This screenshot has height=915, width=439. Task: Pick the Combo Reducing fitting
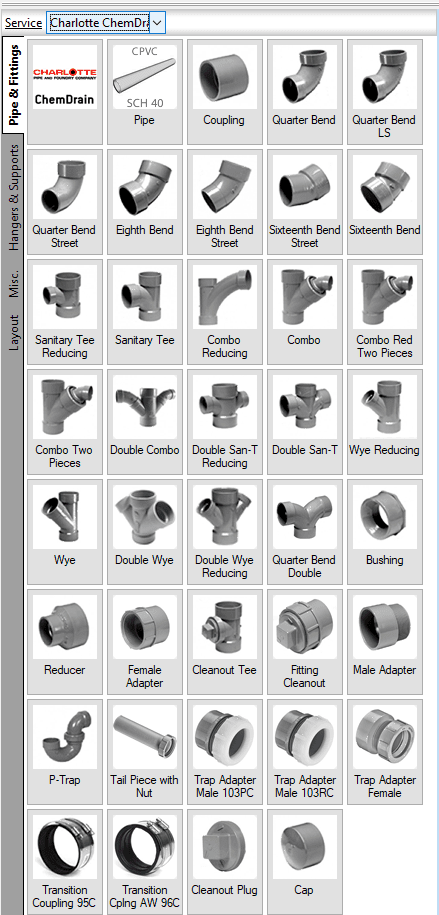pos(224,312)
